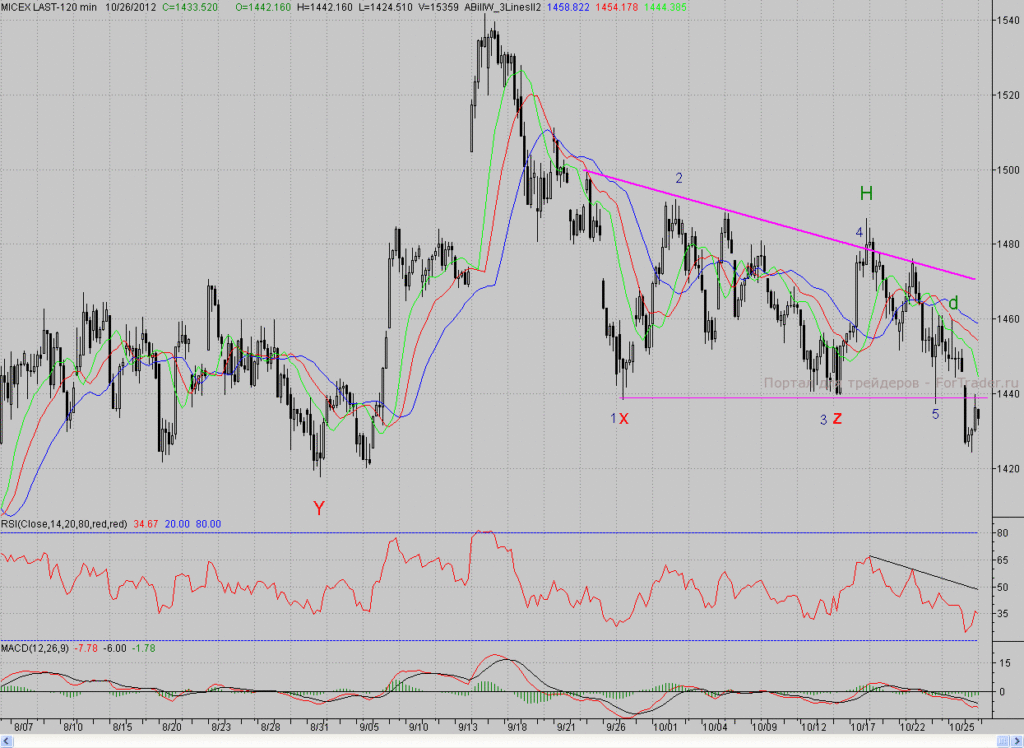Click the red Z wave label
The height and width of the screenshot is (748, 1024).
[x=837, y=419]
